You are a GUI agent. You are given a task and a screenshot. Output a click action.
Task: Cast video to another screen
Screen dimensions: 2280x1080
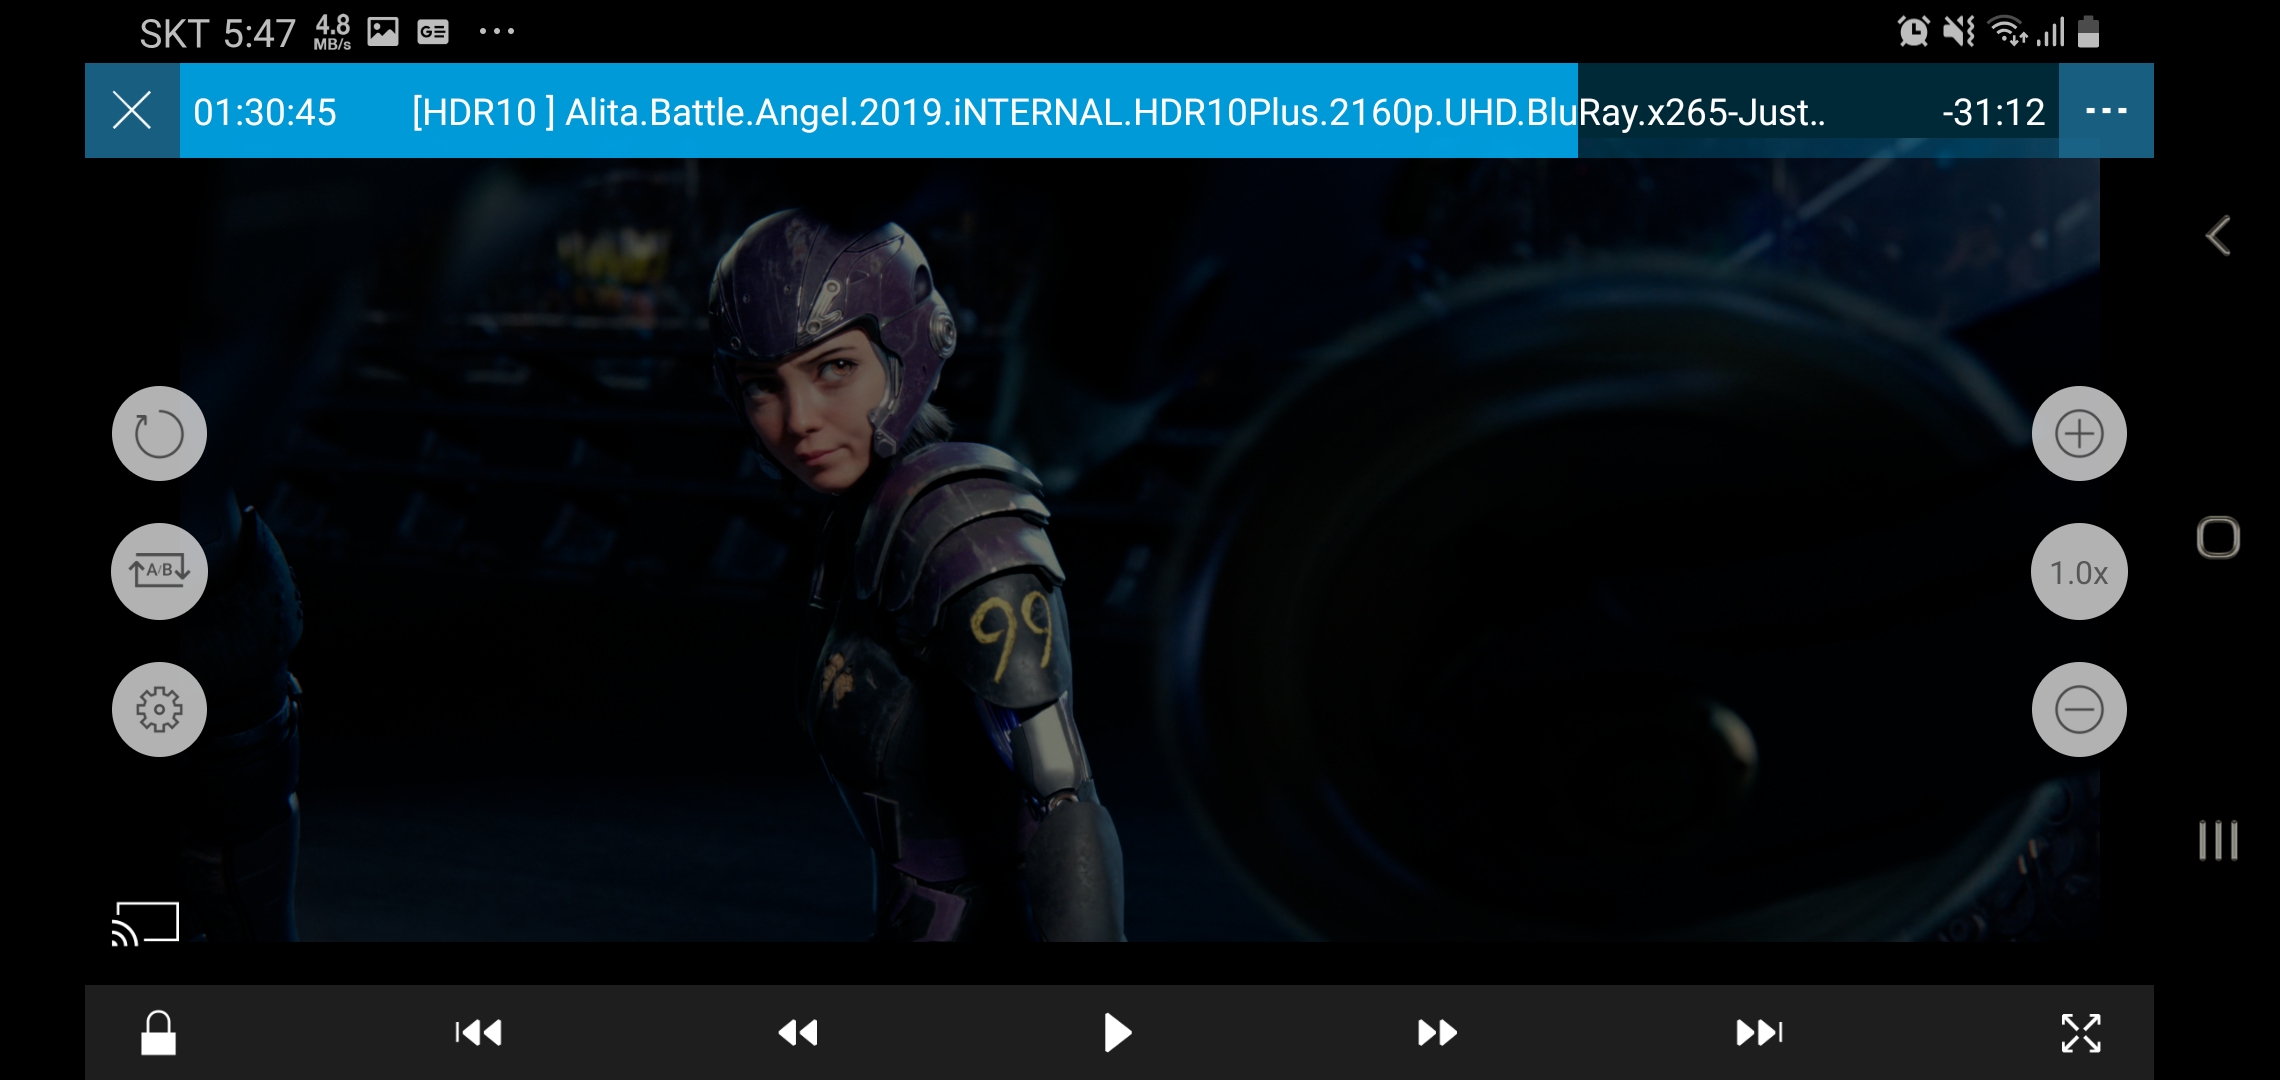(146, 922)
